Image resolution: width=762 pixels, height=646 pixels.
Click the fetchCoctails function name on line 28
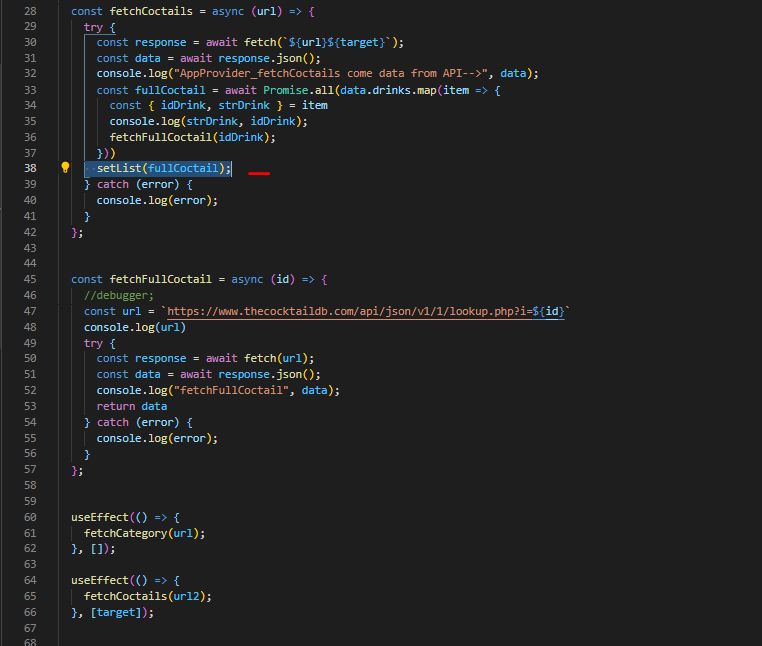pyautogui.click(x=151, y=11)
